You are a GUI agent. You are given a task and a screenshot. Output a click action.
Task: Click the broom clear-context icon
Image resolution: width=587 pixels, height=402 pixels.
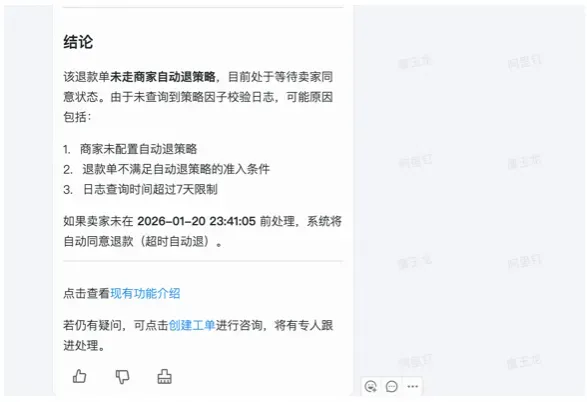click(x=164, y=377)
